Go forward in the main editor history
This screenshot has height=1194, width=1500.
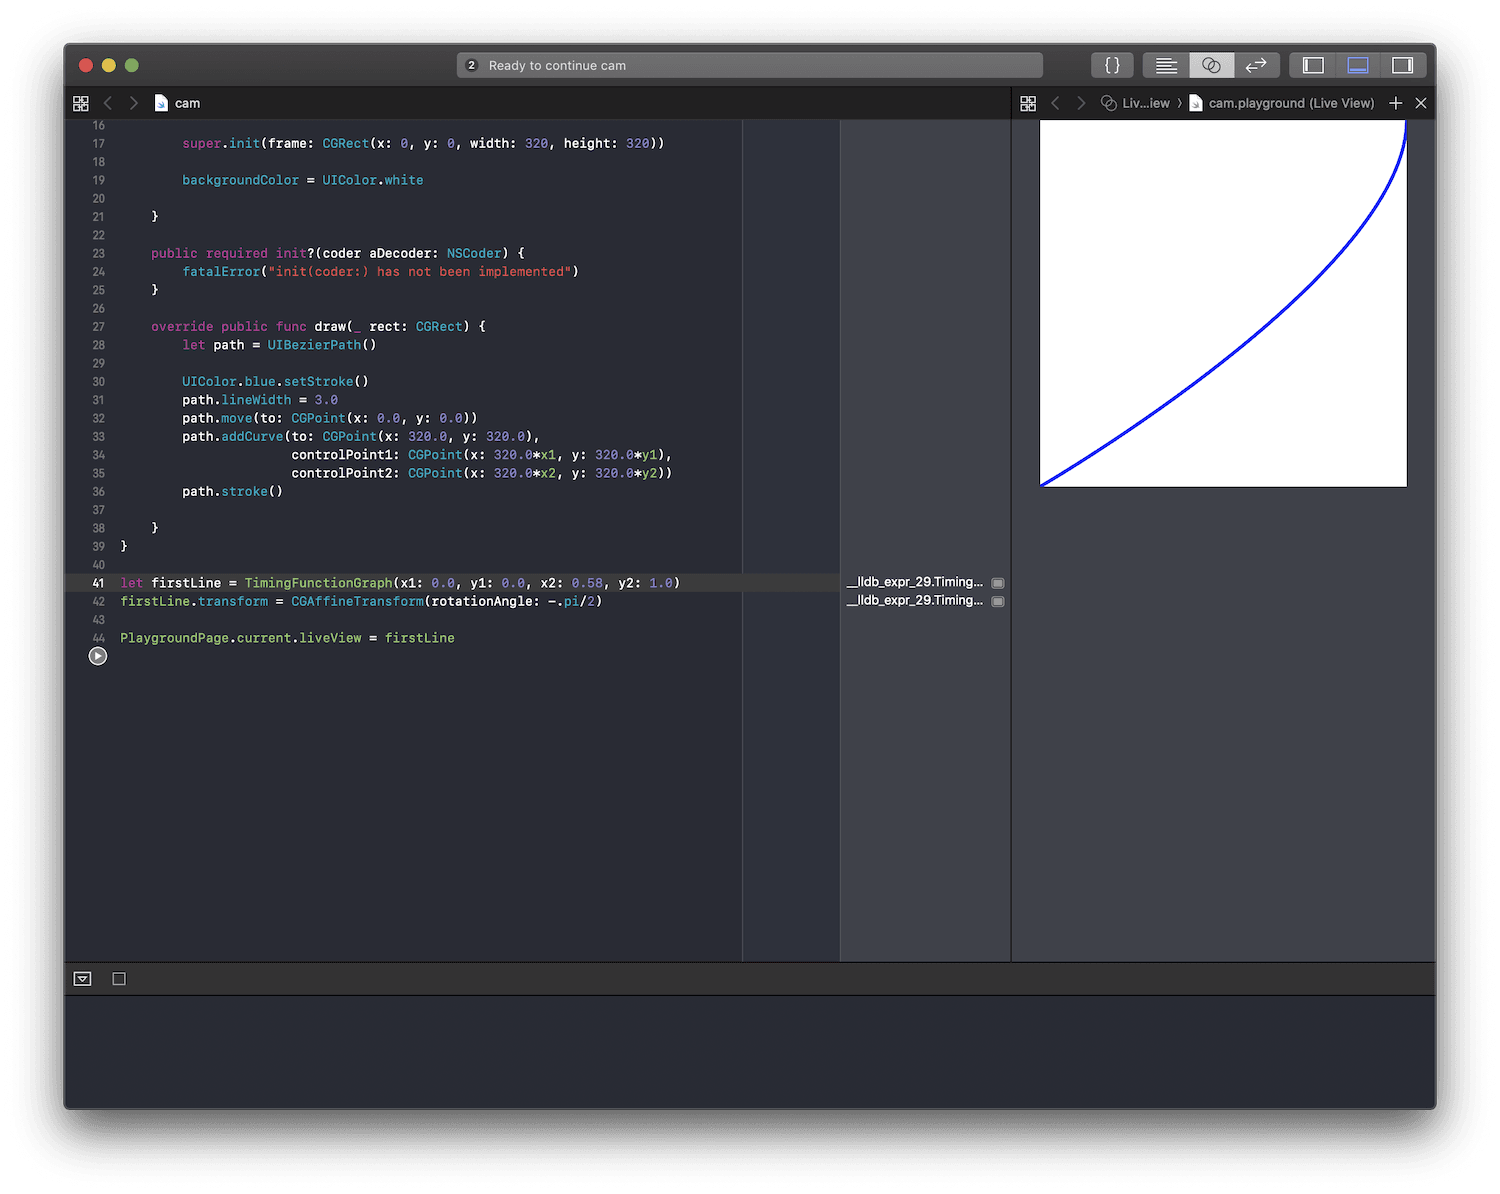pos(133,103)
